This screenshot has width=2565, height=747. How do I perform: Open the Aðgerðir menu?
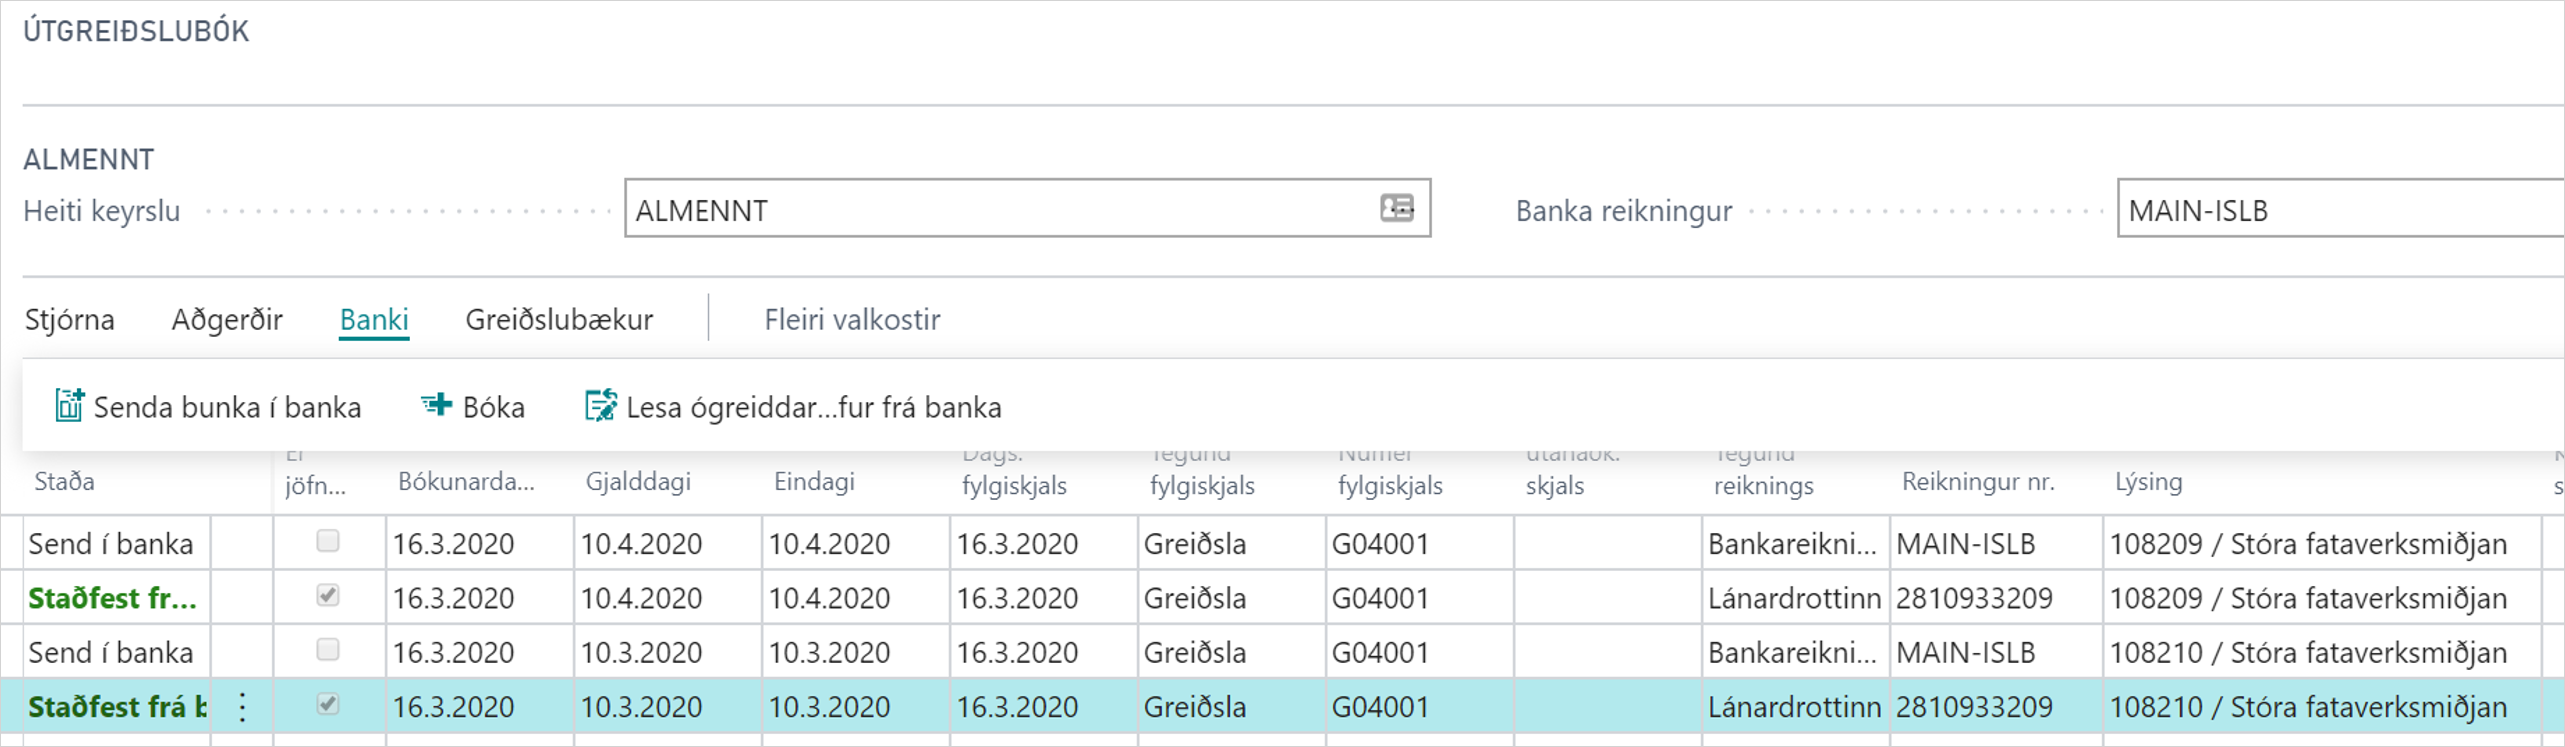tap(227, 320)
